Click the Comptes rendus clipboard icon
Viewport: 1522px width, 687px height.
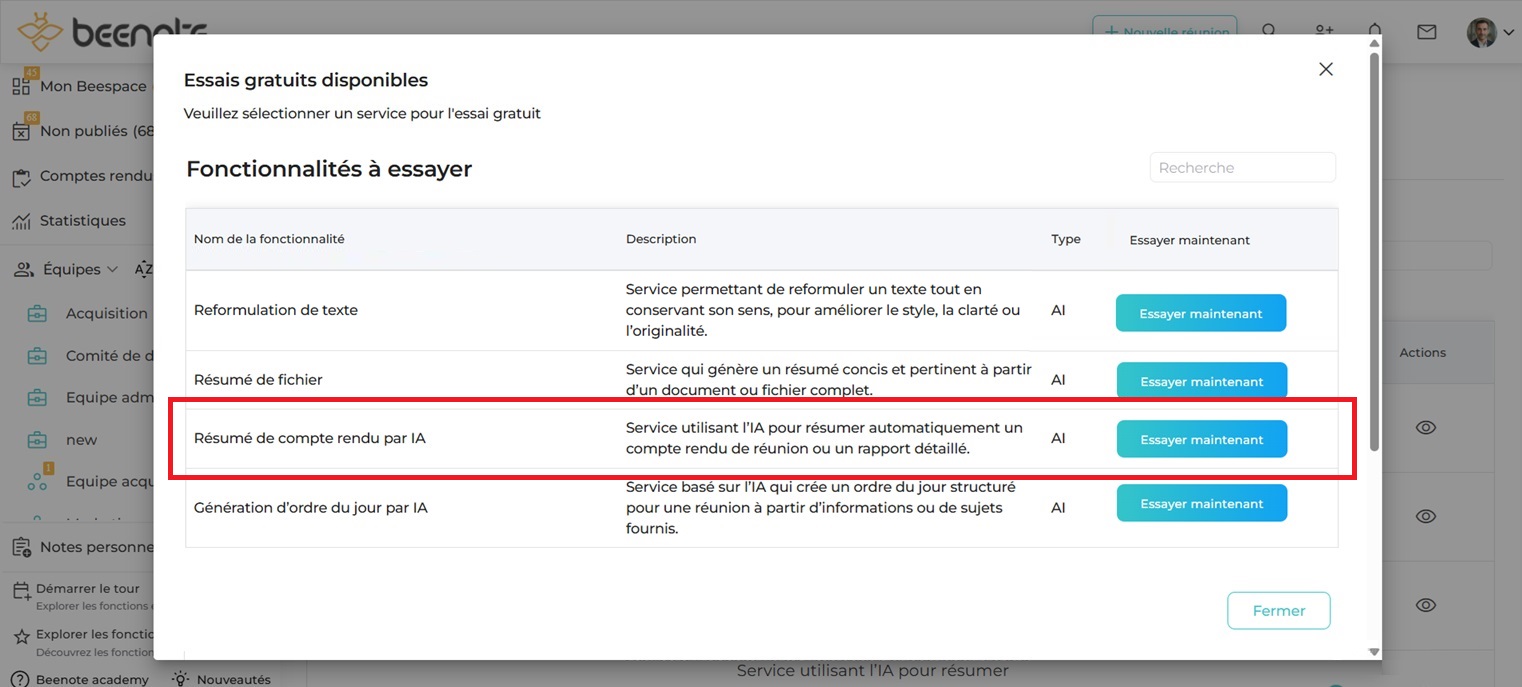click(x=21, y=177)
